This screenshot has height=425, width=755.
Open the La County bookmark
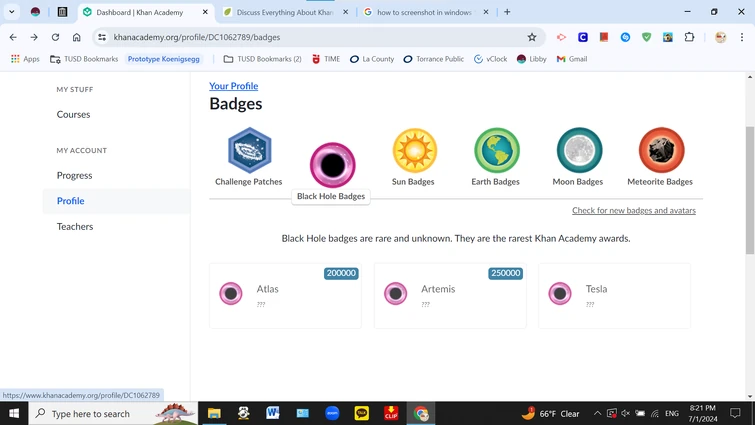[372, 59]
